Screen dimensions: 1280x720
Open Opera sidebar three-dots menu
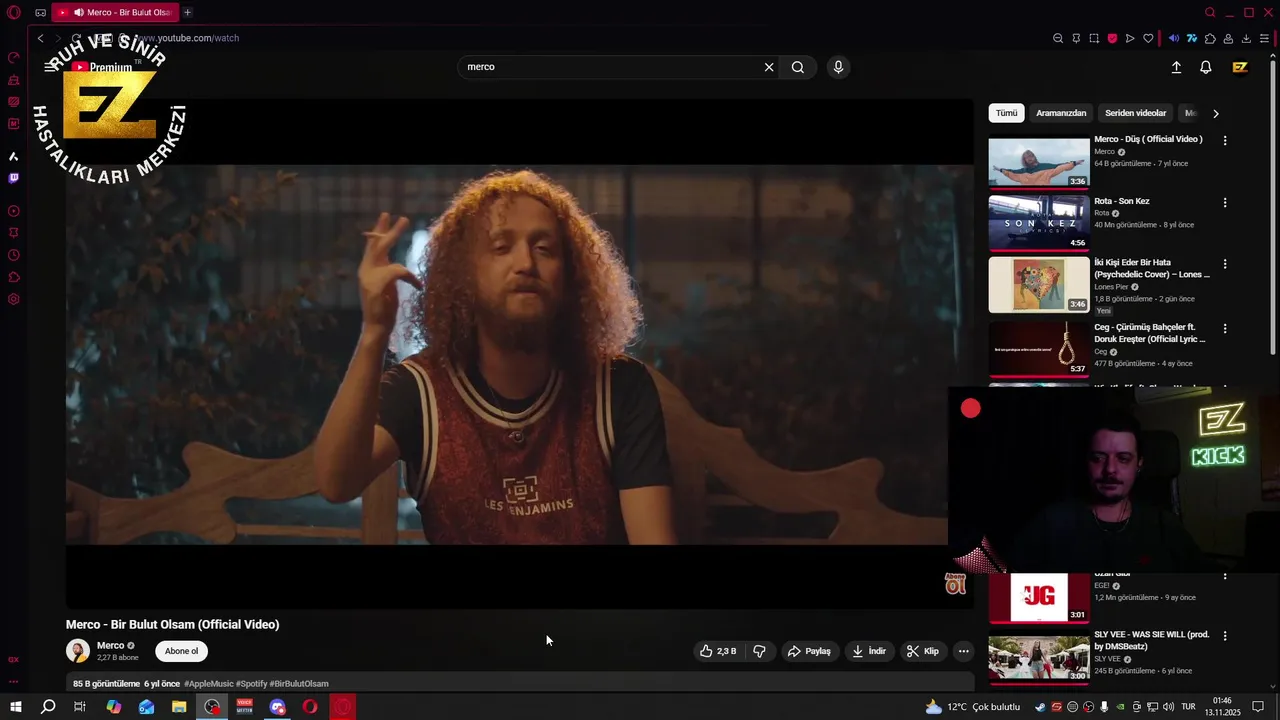point(13,682)
